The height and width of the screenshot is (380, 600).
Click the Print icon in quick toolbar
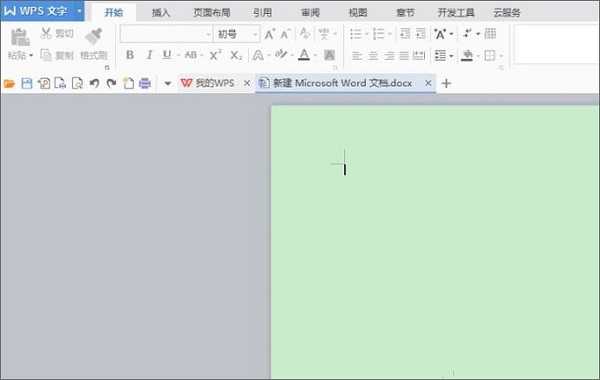coord(145,83)
